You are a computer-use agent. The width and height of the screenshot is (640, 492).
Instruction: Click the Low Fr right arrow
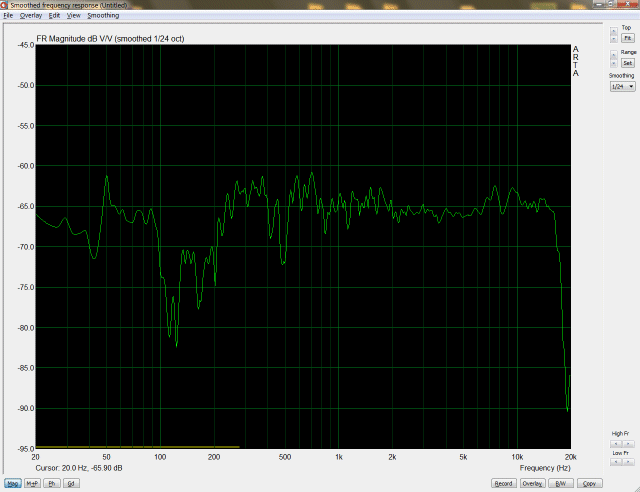[629, 462]
